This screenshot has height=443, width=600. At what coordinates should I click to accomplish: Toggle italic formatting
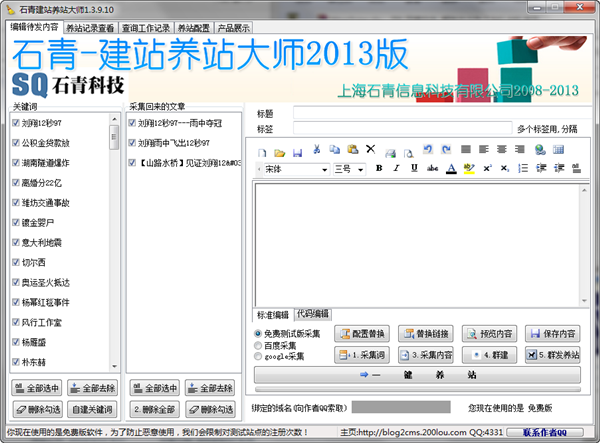pos(396,168)
